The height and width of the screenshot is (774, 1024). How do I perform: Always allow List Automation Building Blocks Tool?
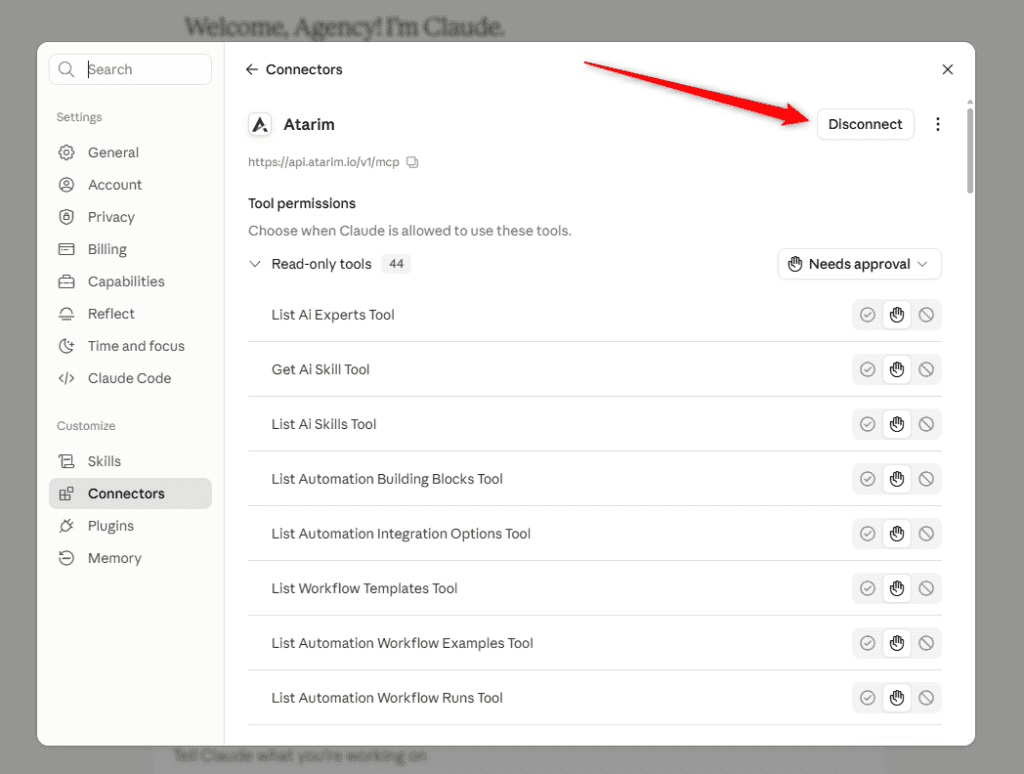[x=867, y=479]
